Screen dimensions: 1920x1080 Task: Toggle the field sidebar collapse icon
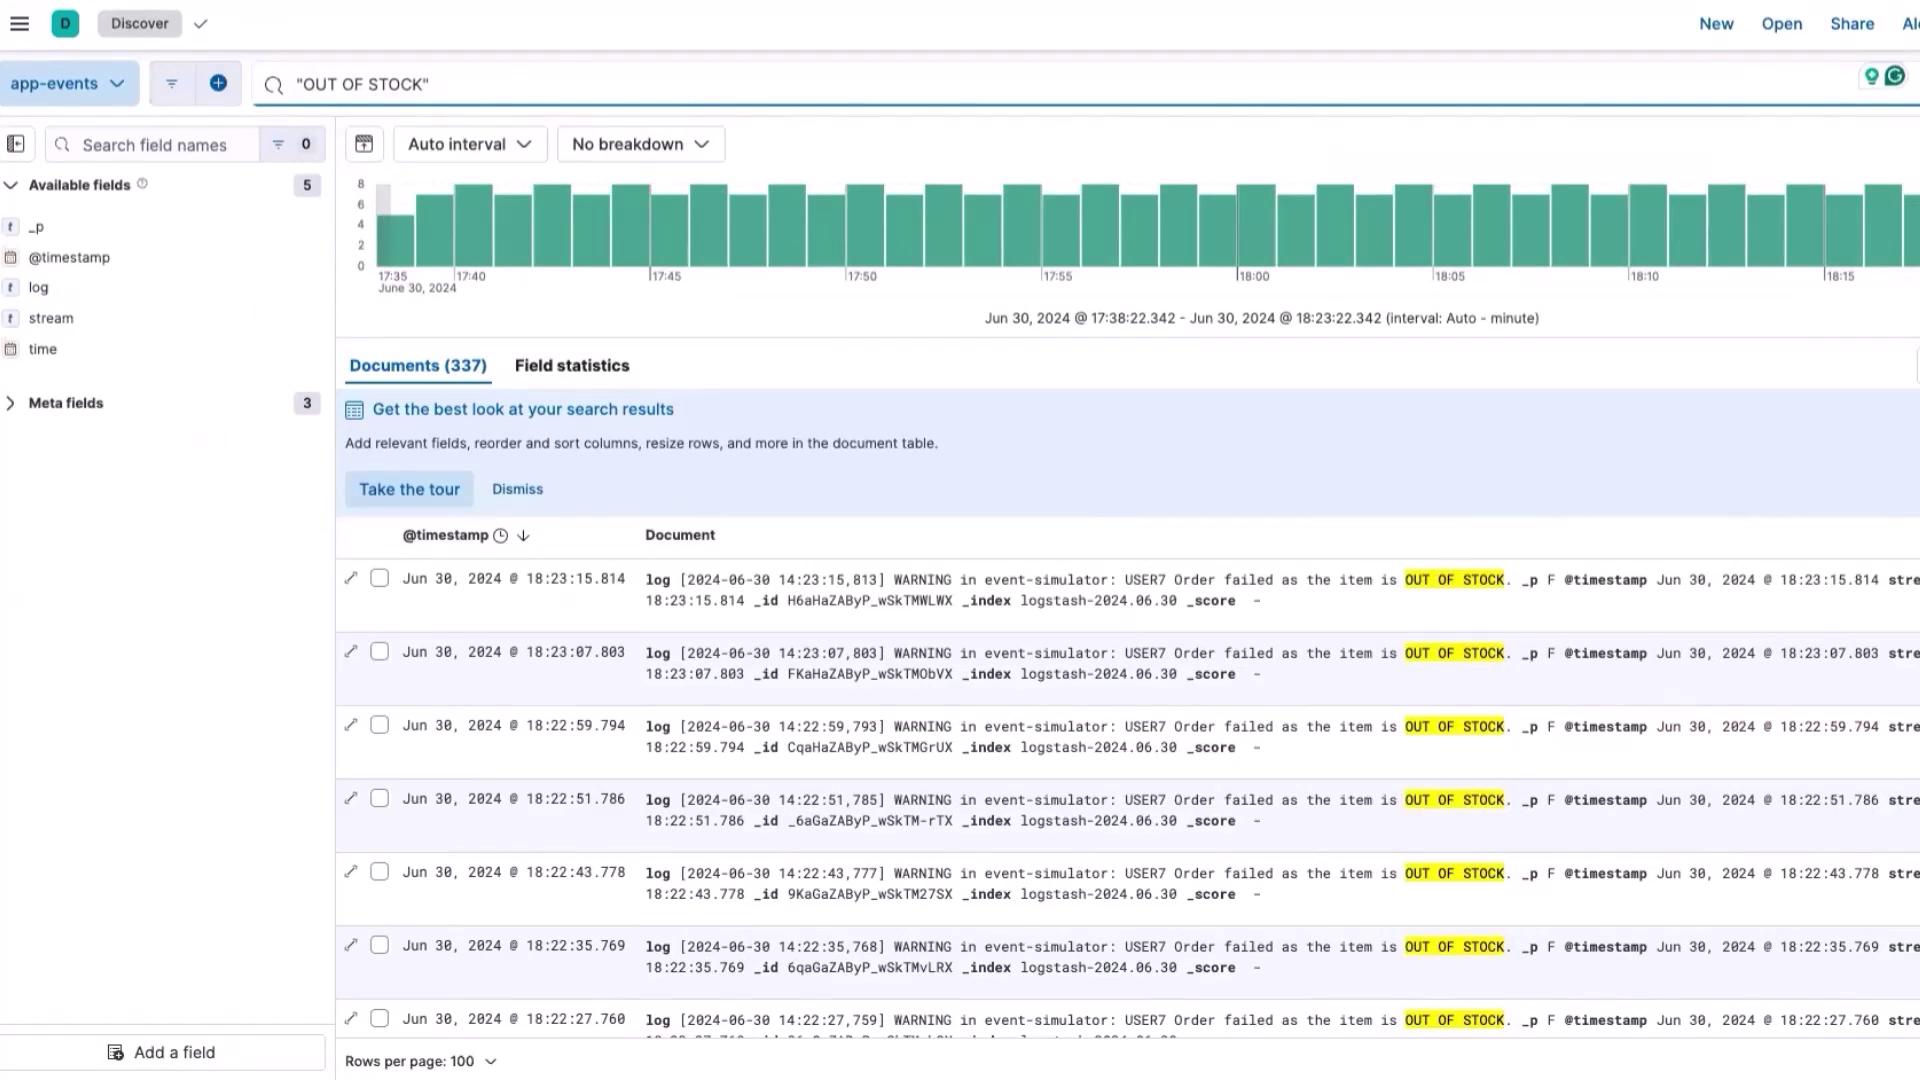(x=16, y=144)
